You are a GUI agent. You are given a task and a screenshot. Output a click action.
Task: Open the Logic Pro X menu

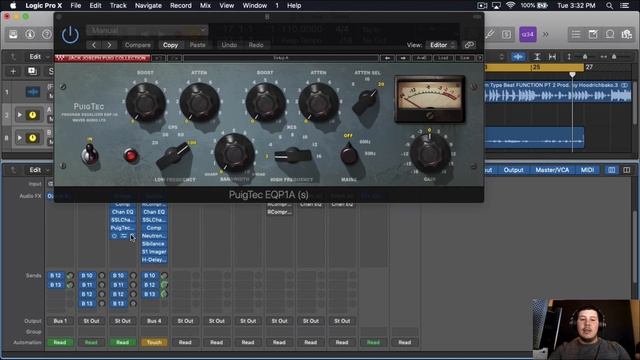click(43, 6)
